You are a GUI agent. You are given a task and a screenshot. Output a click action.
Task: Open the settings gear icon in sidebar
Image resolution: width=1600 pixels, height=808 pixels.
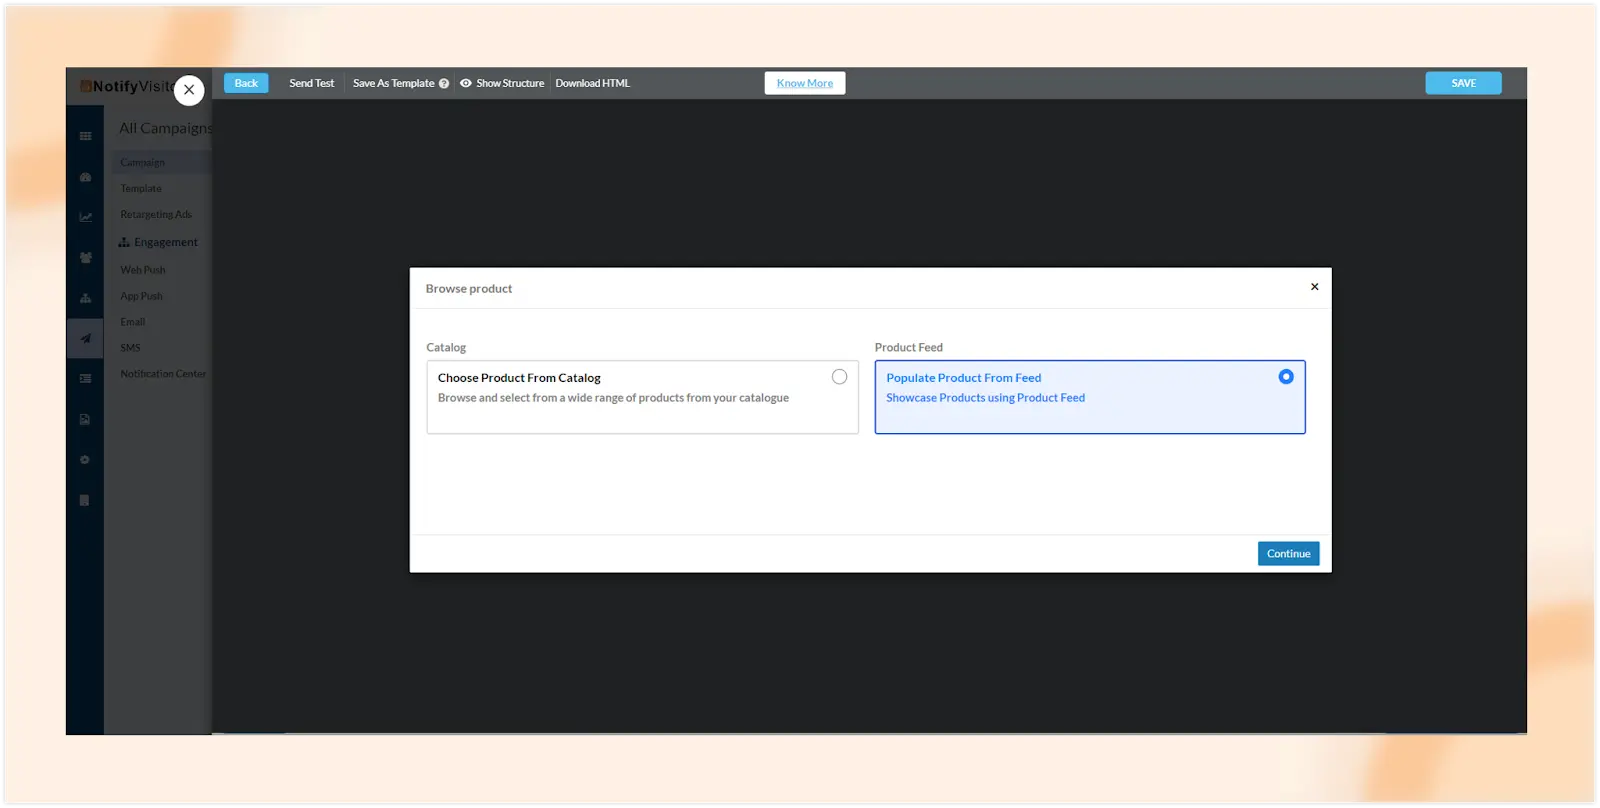(x=85, y=460)
